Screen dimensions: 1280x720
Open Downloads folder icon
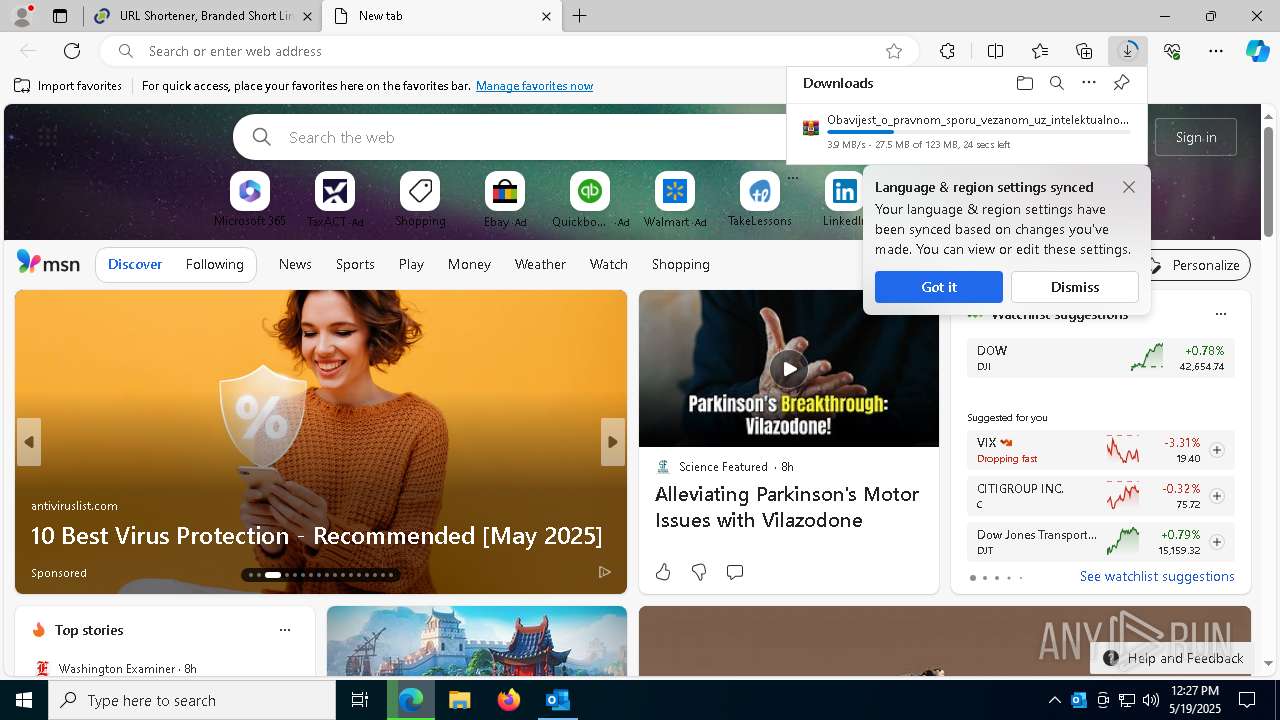point(1024,83)
